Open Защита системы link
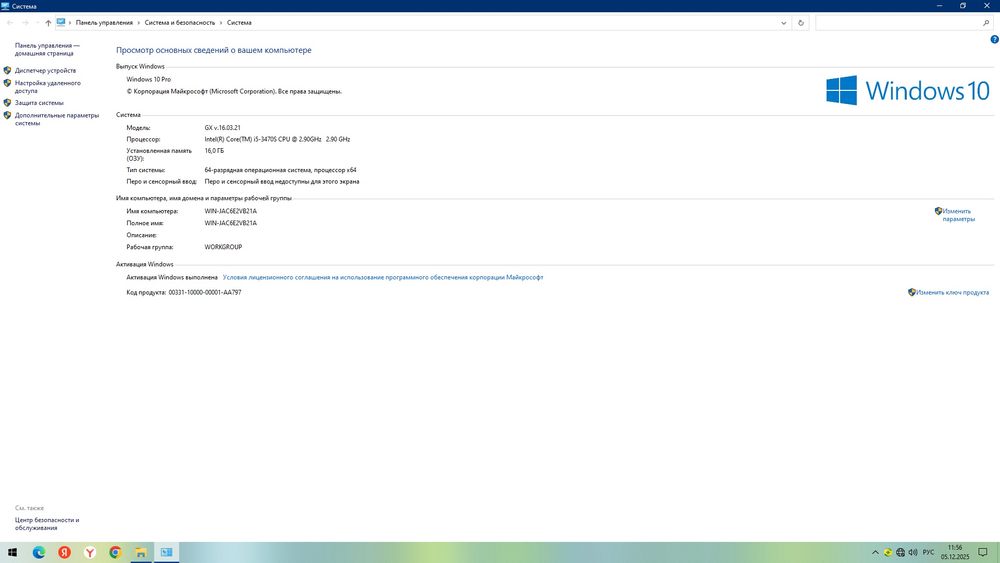1000x563 pixels. tap(39, 102)
